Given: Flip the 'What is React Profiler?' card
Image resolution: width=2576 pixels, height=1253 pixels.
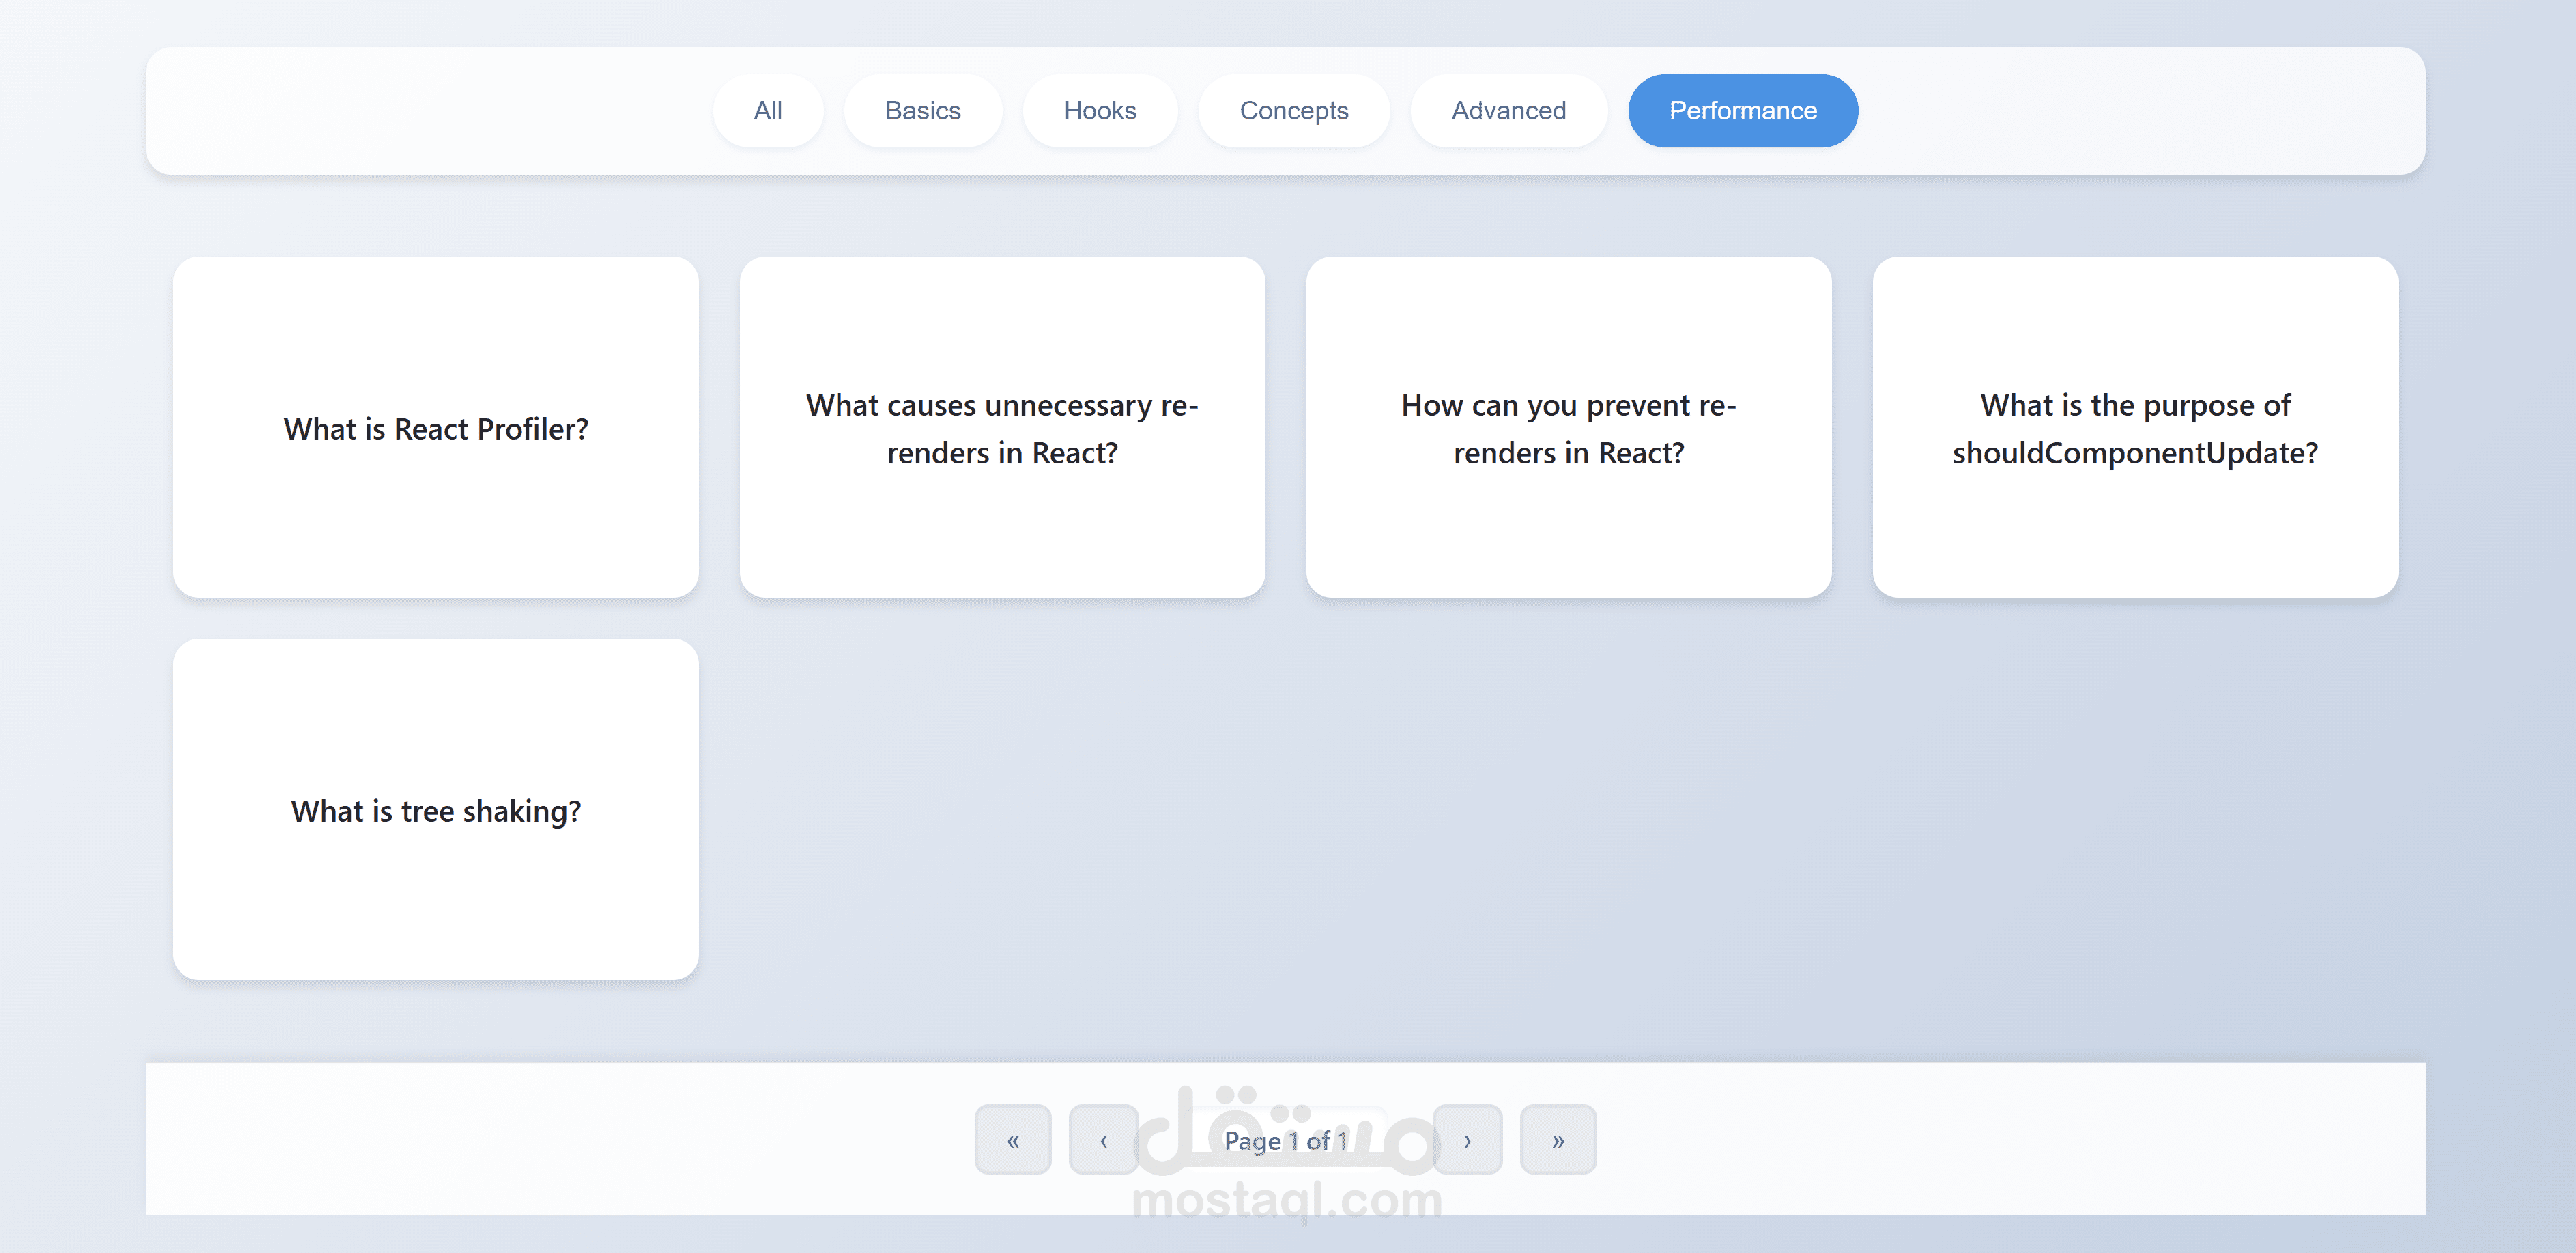Looking at the screenshot, I should coord(436,428).
